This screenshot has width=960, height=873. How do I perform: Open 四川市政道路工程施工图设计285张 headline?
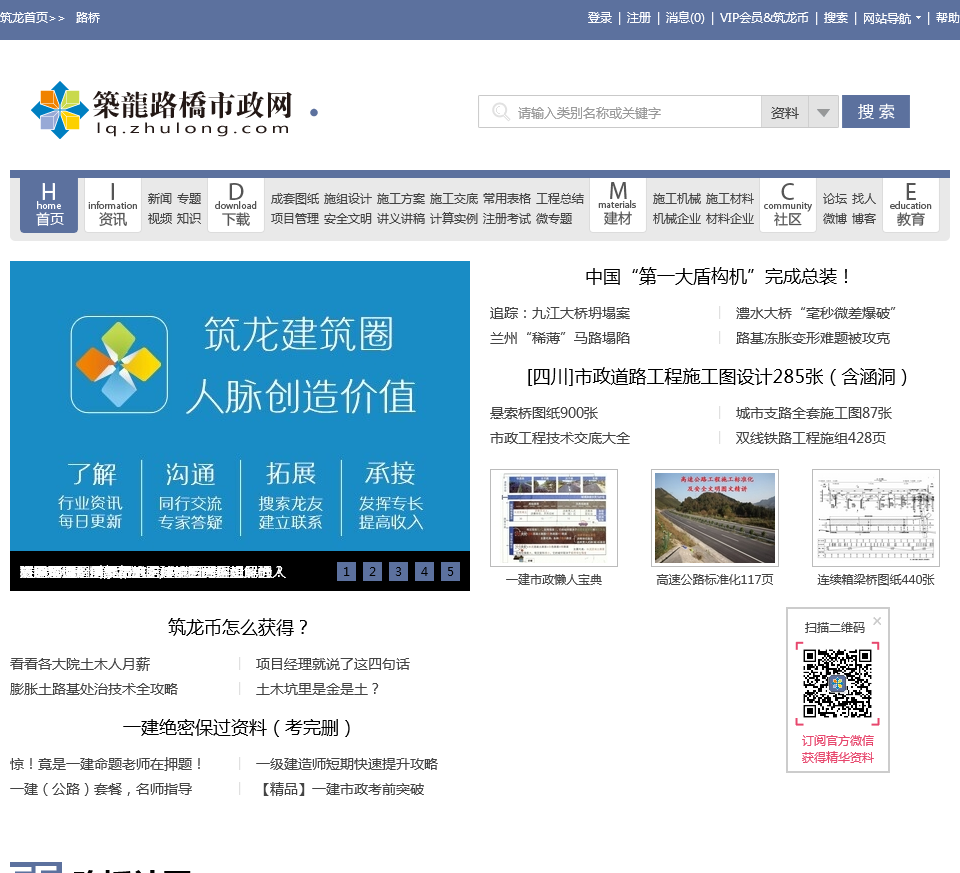[x=717, y=377]
